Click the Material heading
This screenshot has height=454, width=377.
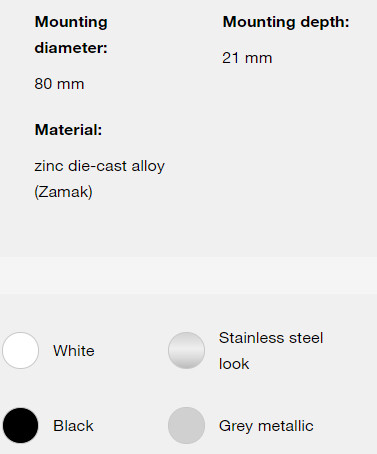click(68, 130)
